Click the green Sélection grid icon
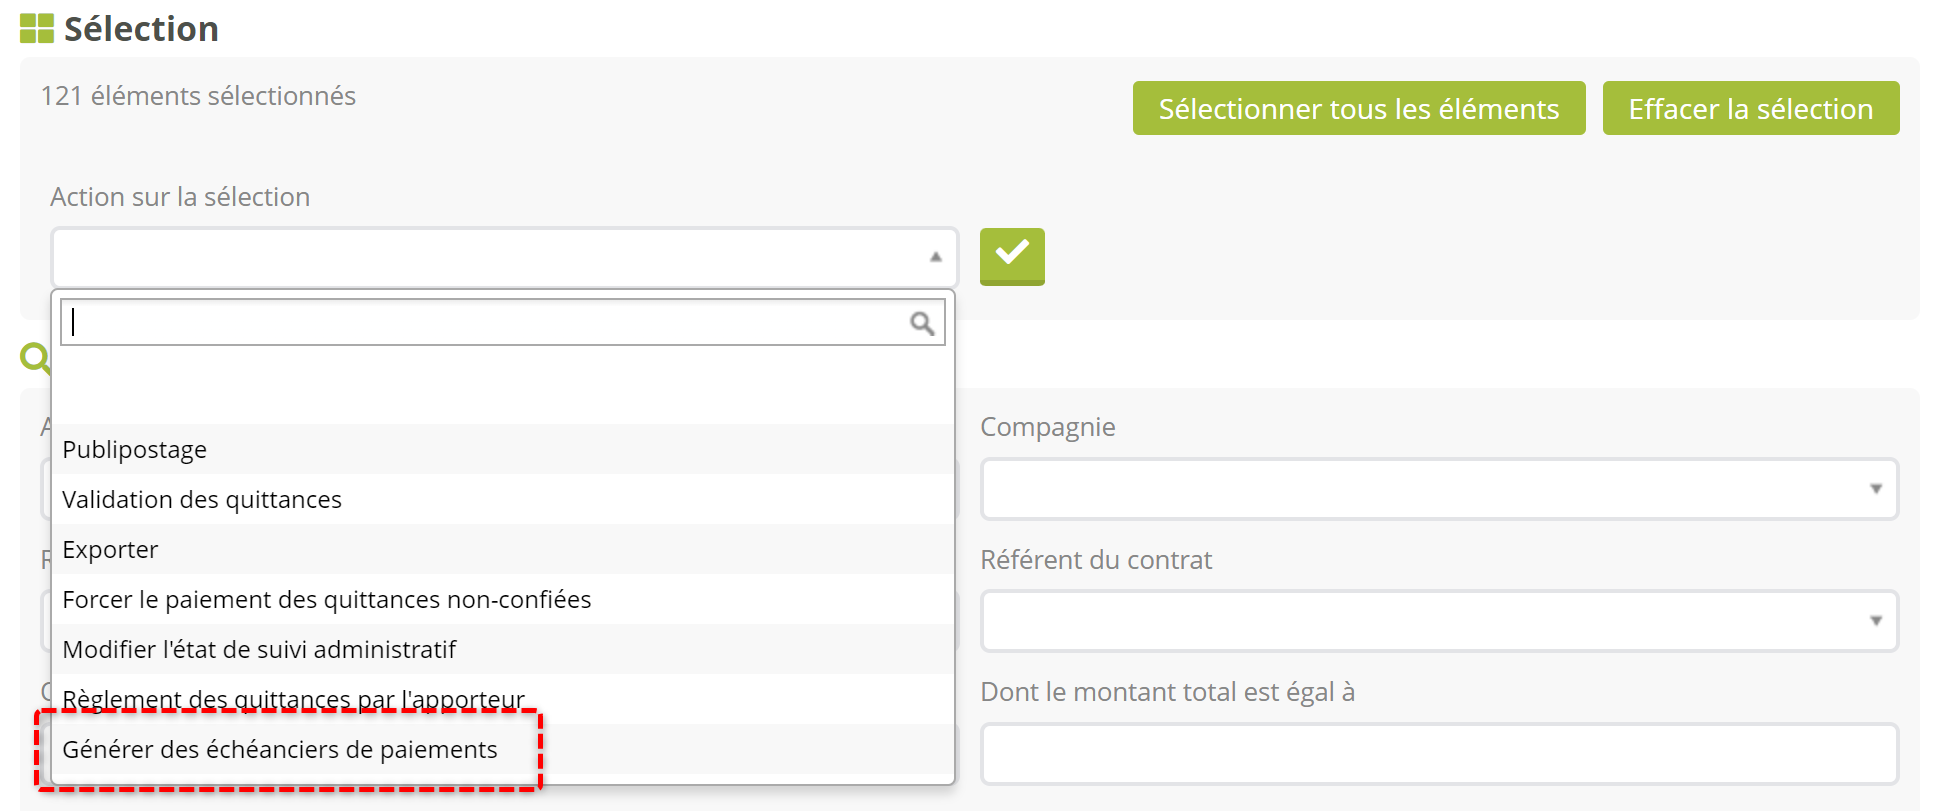The image size is (1941, 811). pos(37,29)
